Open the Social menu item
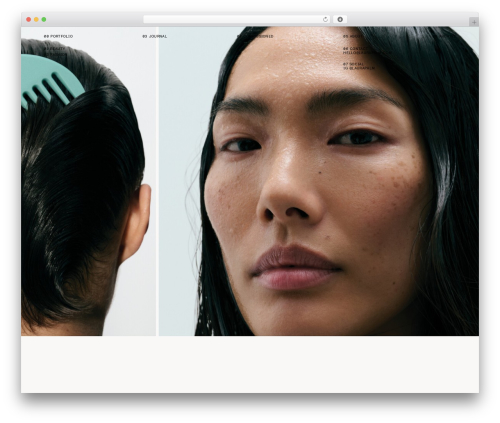The width and height of the screenshot is (500, 423). click(x=354, y=64)
